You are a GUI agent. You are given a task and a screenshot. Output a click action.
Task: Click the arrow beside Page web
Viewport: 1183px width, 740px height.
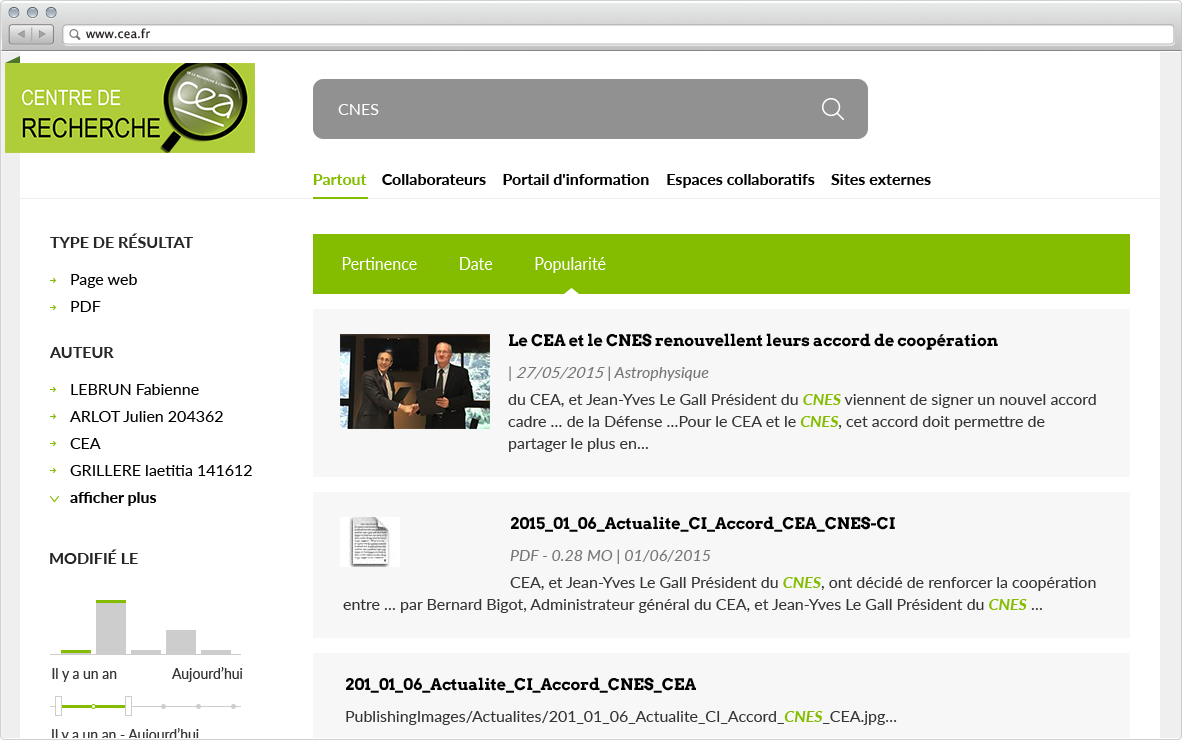[54, 281]
